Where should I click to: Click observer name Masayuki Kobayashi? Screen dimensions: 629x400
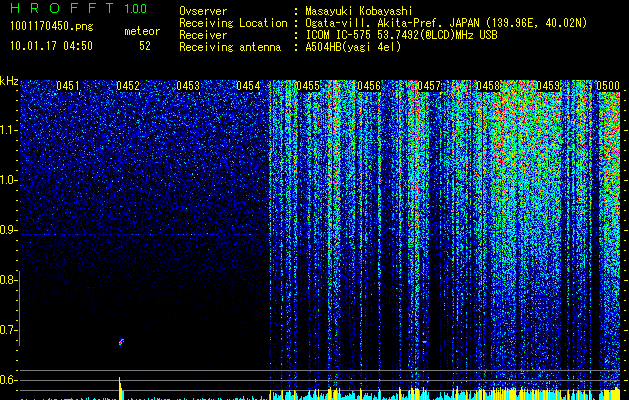(359, 11)
